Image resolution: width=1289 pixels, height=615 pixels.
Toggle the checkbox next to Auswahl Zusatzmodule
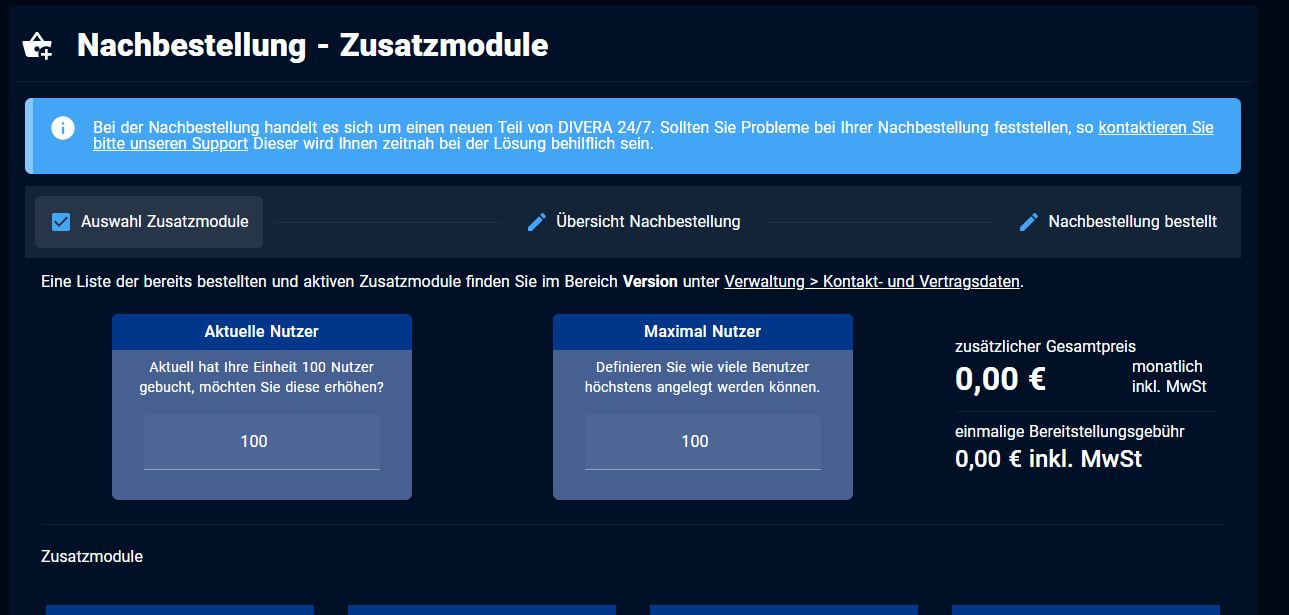(x=61, y=222)
